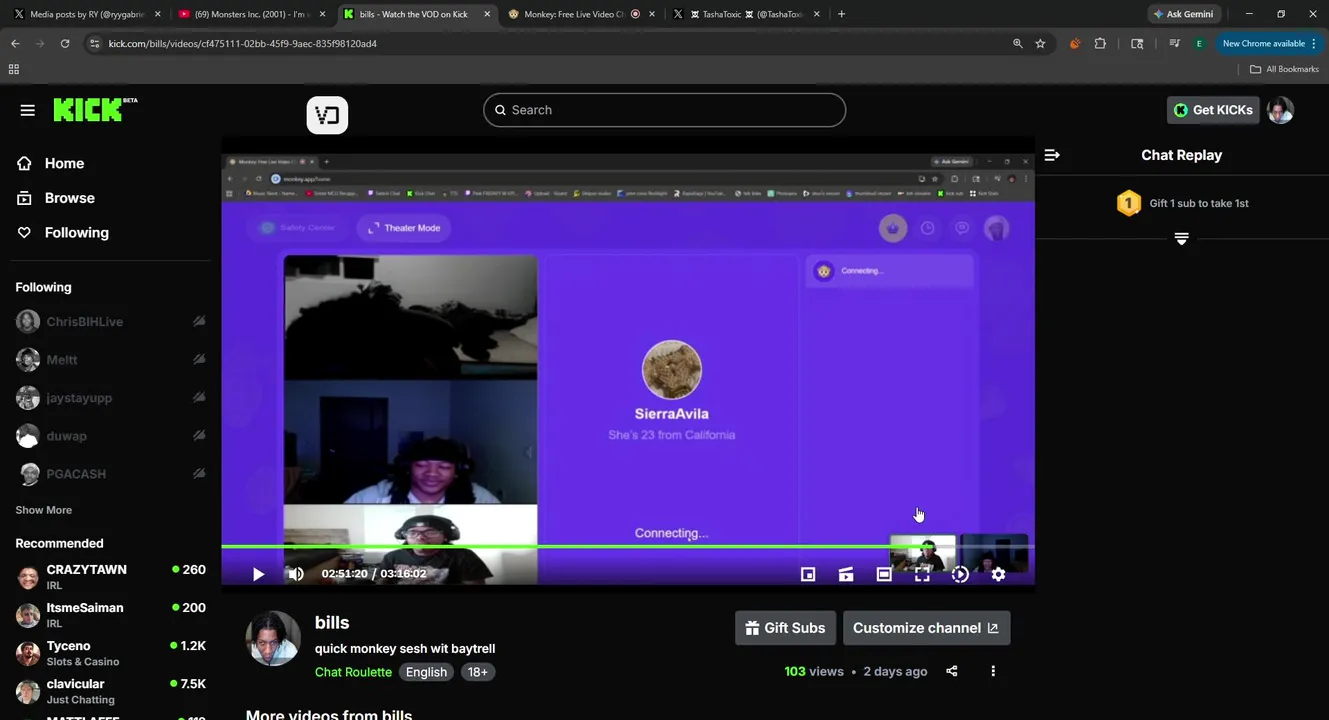Viewport: 1329px width, 720px height.
Task: Click the Search input field
Action: 664,110
